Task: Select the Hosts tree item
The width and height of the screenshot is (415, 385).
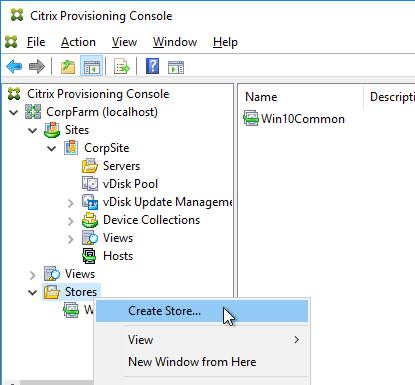Action: (118, 256)
